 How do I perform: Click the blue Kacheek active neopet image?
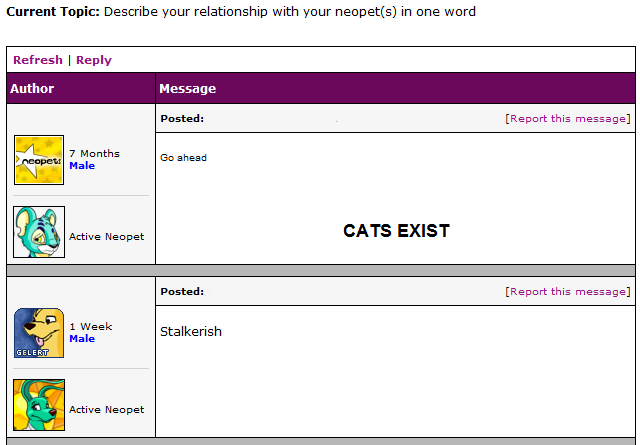point(39,232)
